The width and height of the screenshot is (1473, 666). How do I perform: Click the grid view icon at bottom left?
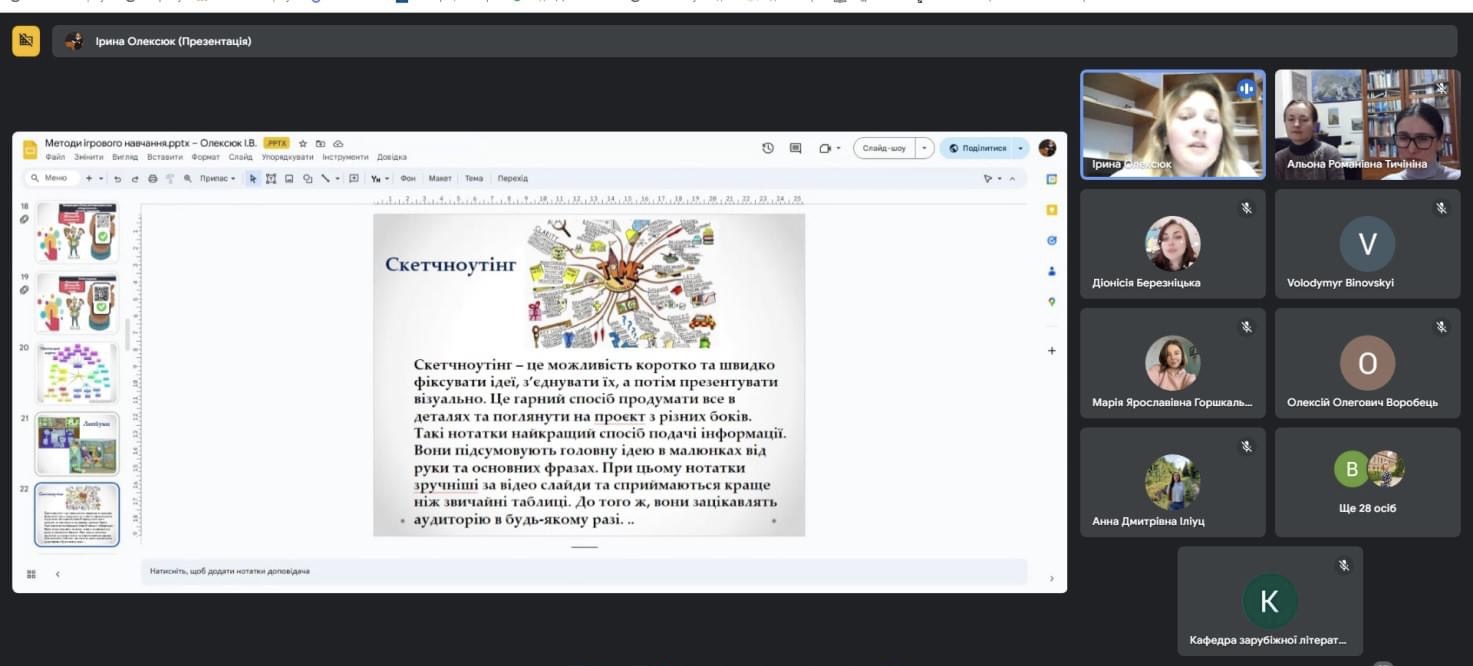coord(31,574)
